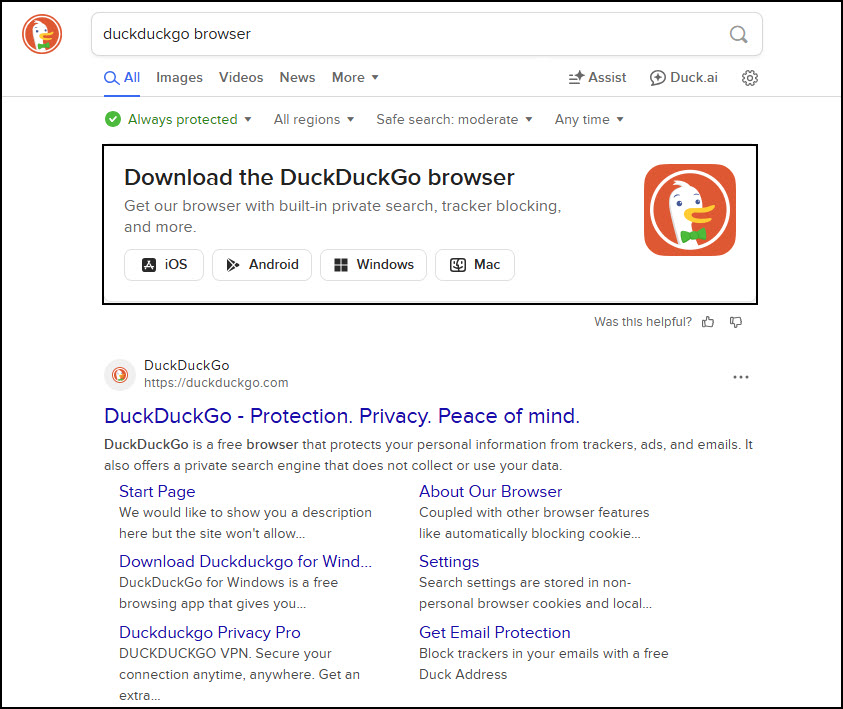843x709 pixels.
Task: Open the Any time filter dropdown
Action: point(589,120)
